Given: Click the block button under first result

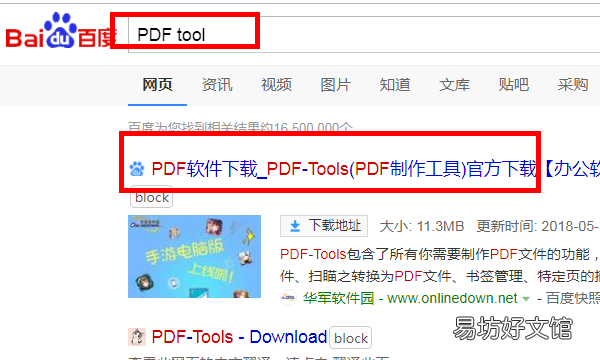Looking at the screenshot, I should [152, 198].
